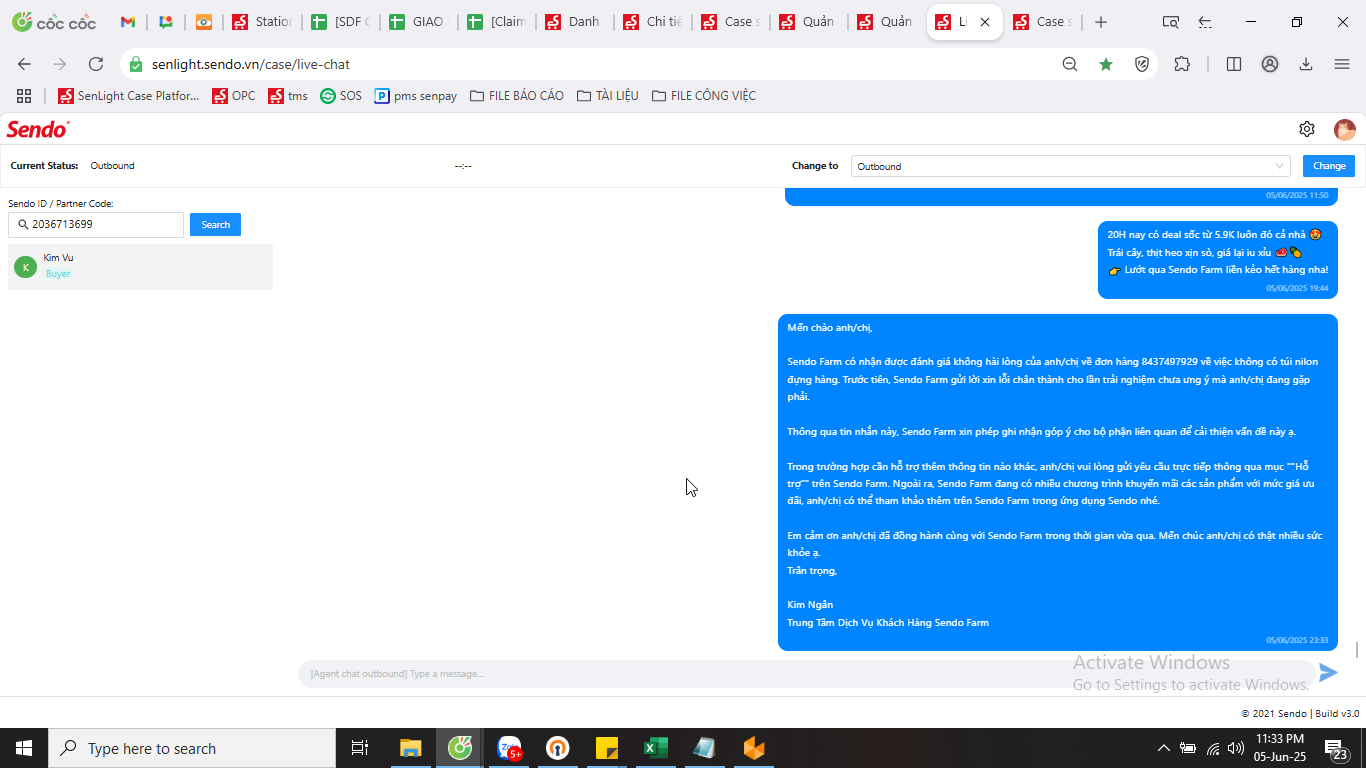Switch to the Danh tab

coord(574,22)
